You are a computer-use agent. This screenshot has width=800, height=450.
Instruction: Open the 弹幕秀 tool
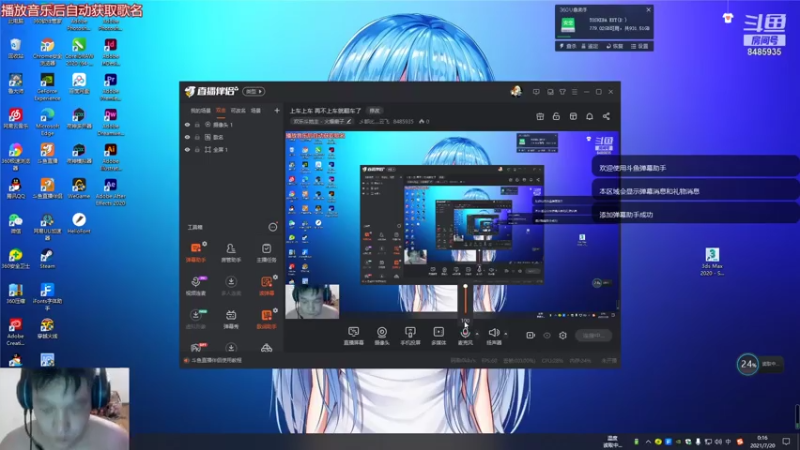click(x=231, y=318)
